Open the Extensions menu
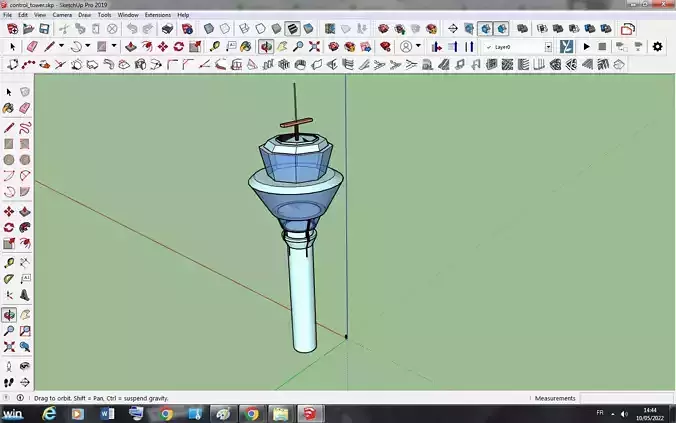Viewport: 676px width, 423px height. click(158, 15)
